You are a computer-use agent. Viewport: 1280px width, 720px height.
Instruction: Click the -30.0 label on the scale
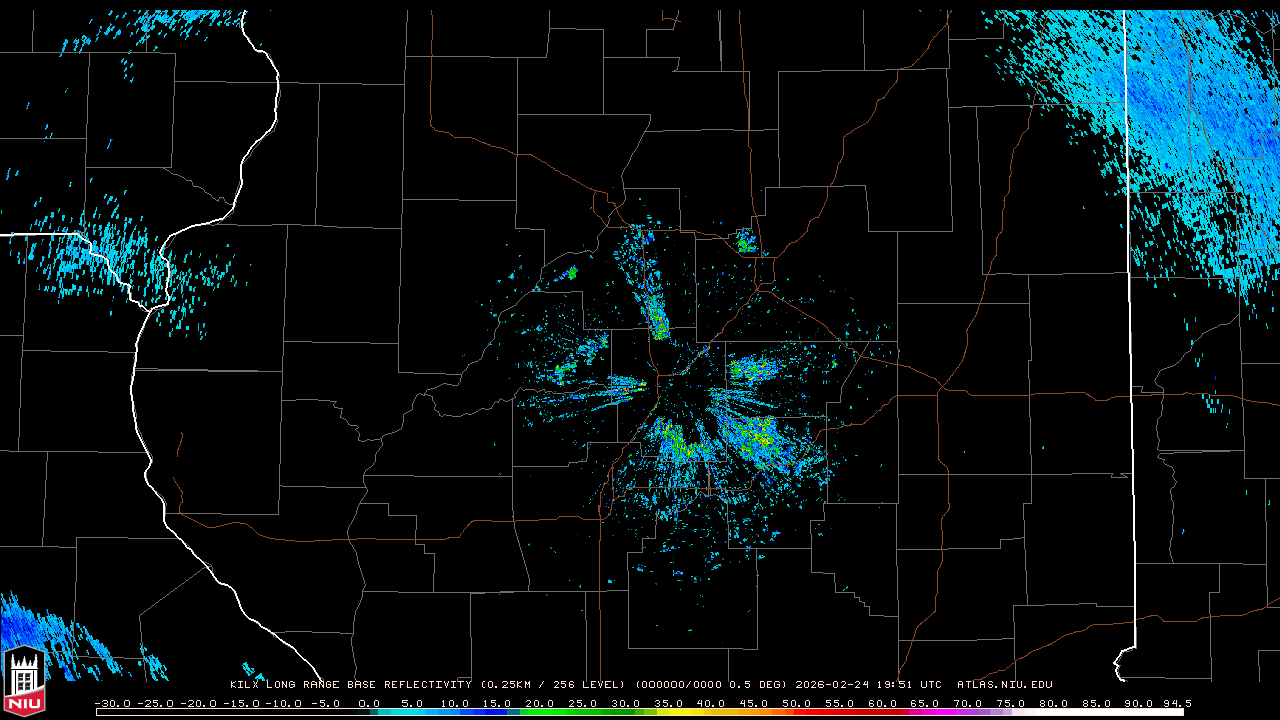coord(112,703)
